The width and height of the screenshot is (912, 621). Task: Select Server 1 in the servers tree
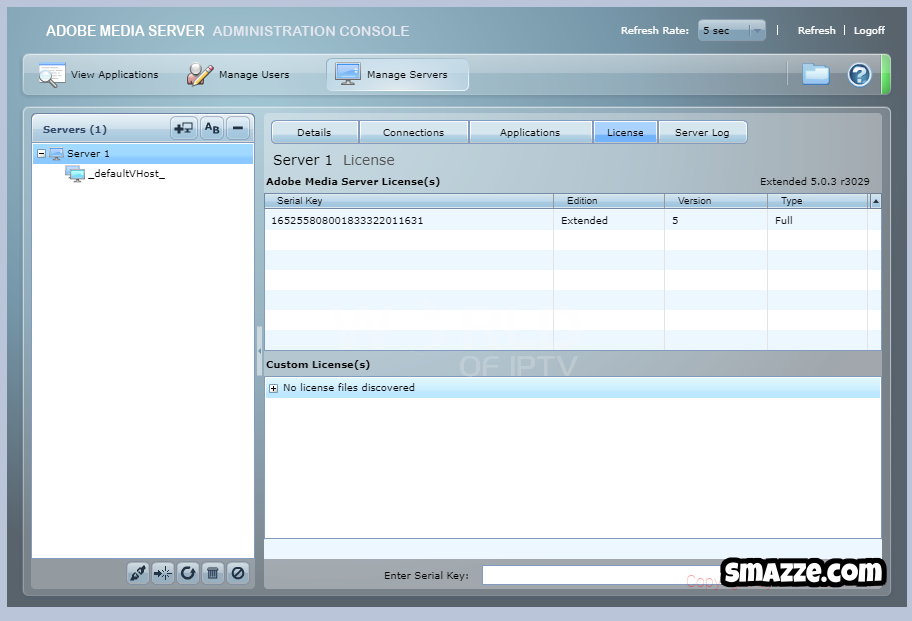point(143,154)
